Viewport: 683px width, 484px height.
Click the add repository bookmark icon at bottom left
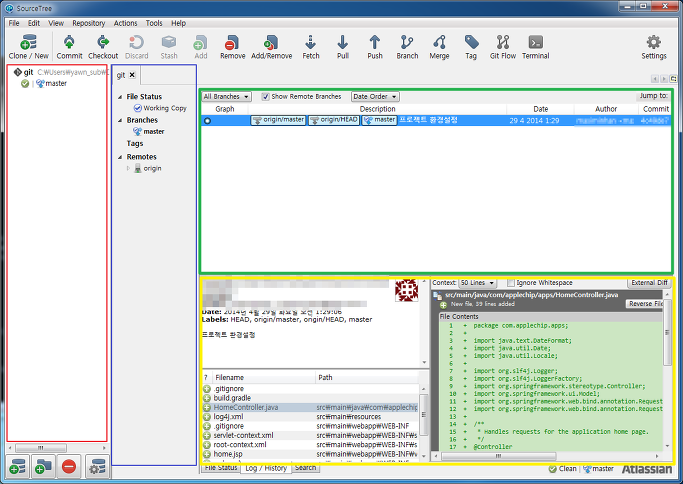click(x=17, y=467)
